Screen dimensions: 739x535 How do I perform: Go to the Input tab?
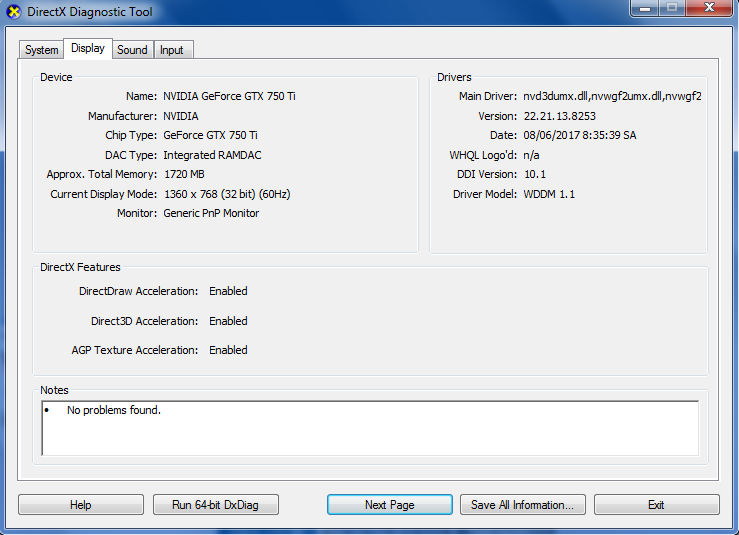pyautogui.click(x=172, y=50)
